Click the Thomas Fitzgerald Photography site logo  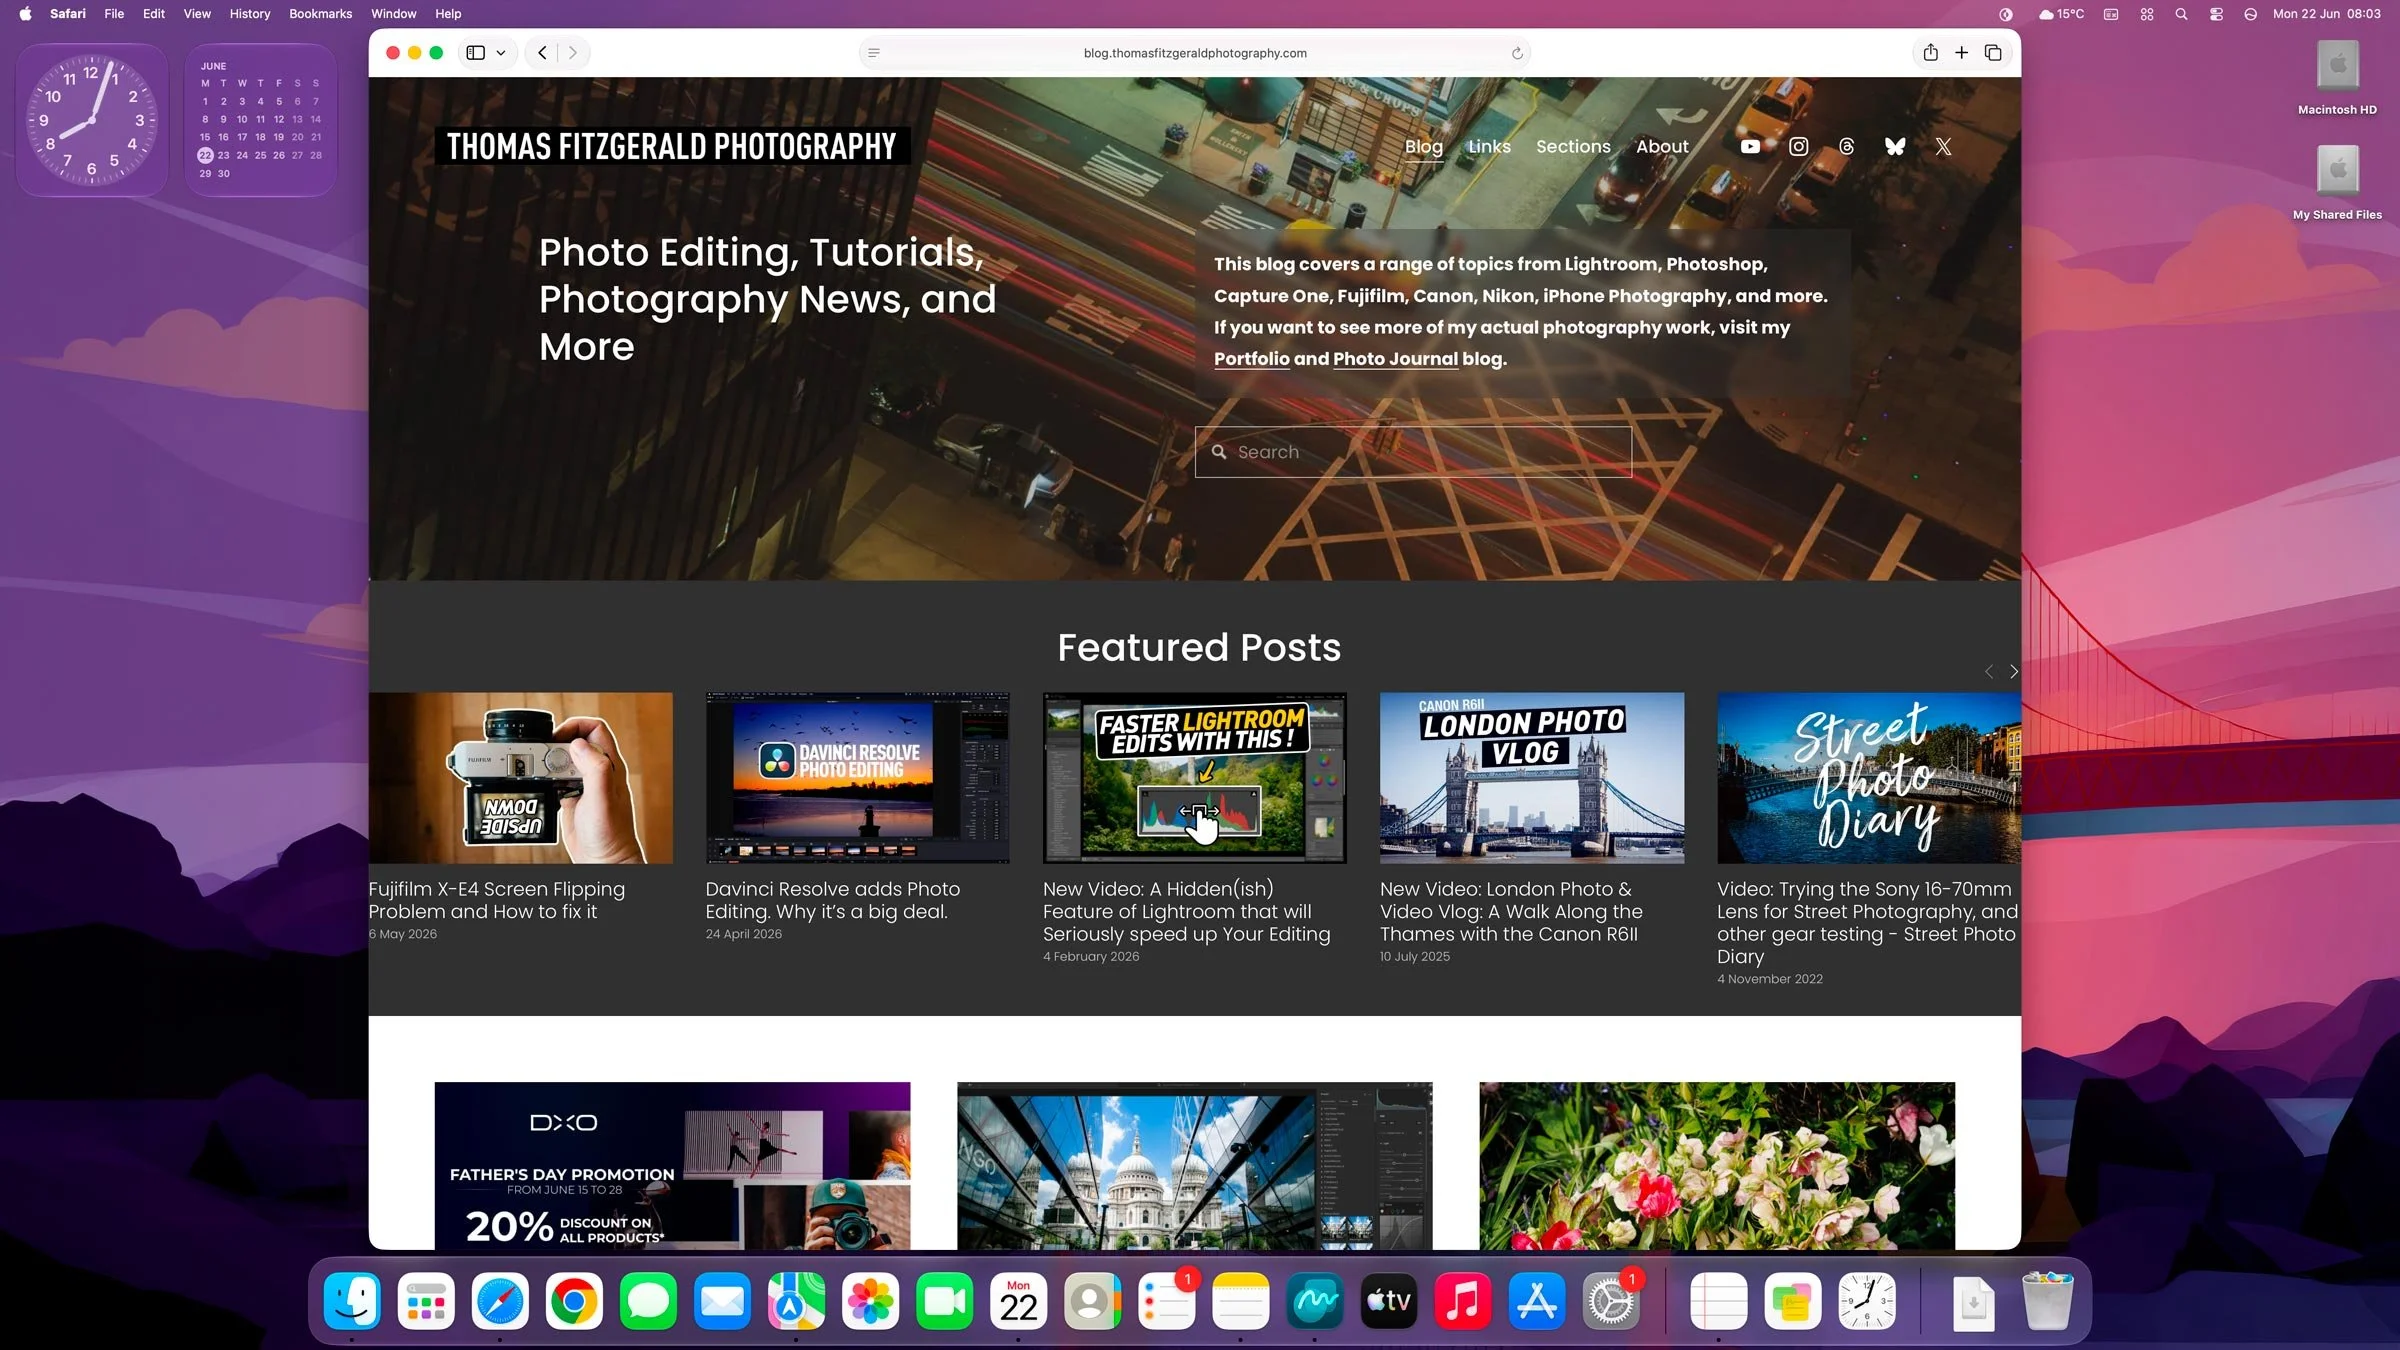(x=671, y=146)
